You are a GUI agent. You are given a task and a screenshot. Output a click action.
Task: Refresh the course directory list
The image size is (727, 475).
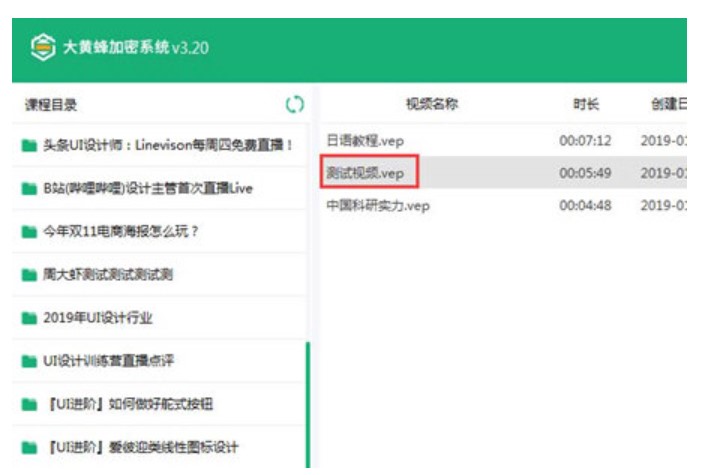coord(295,104)
